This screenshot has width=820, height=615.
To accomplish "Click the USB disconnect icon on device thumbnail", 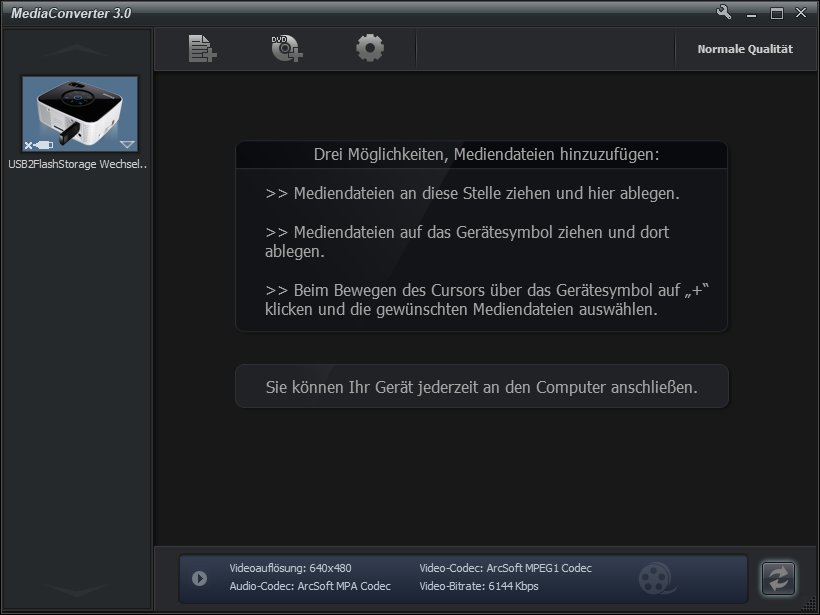I will [39, 145].
